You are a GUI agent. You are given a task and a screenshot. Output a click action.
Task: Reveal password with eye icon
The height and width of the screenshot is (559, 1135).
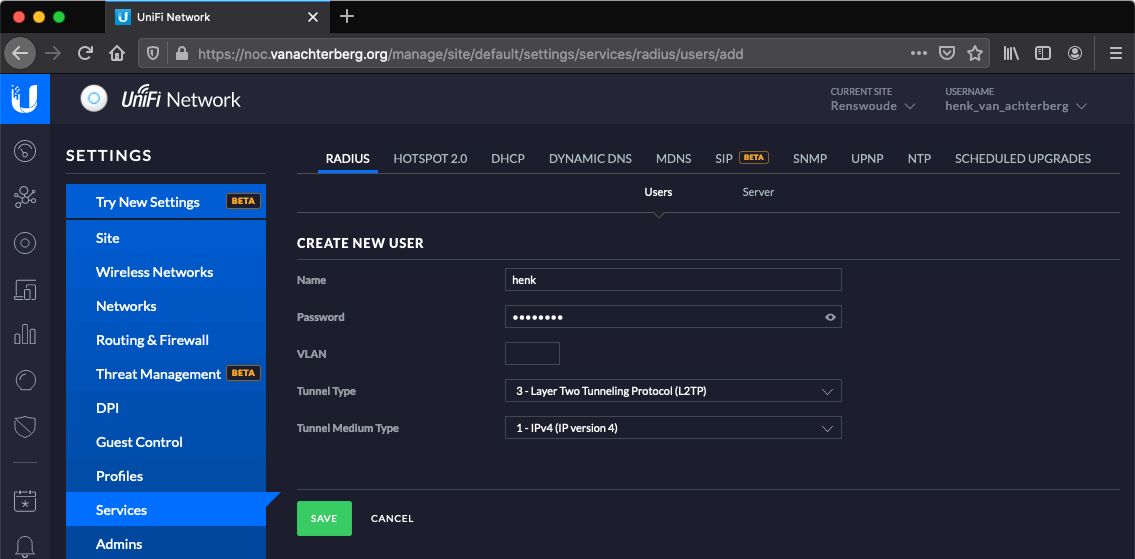(830, 317)
